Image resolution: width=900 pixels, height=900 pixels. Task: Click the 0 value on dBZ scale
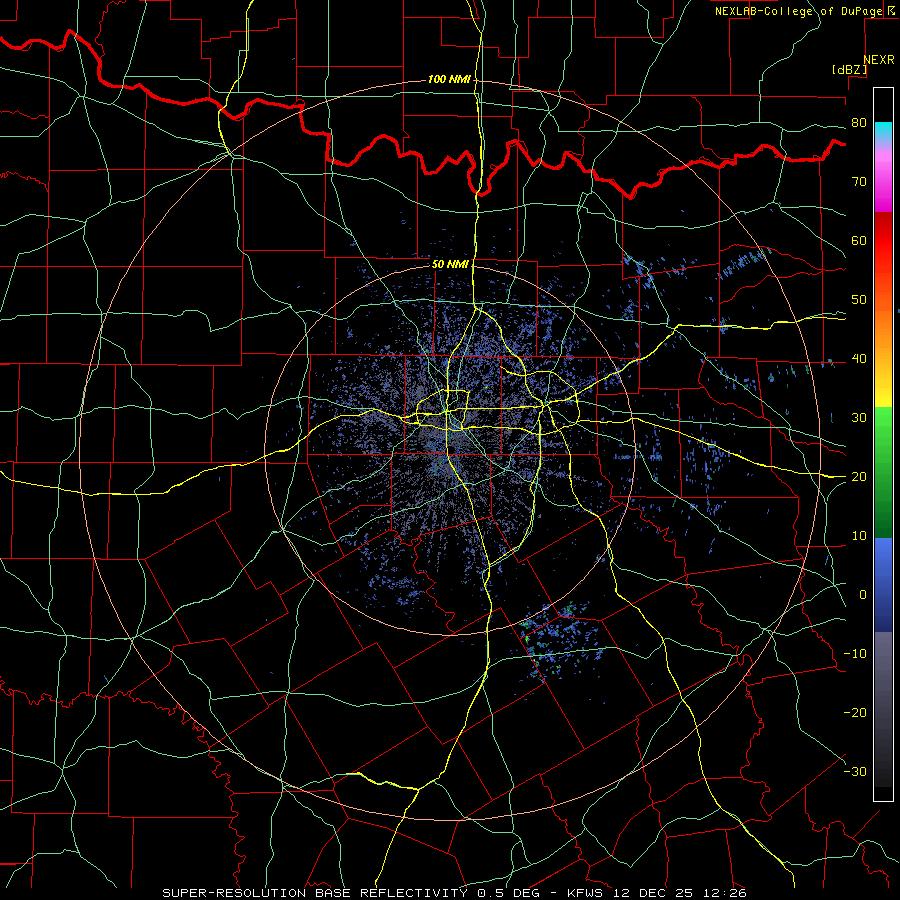click(x=863, y=595)
